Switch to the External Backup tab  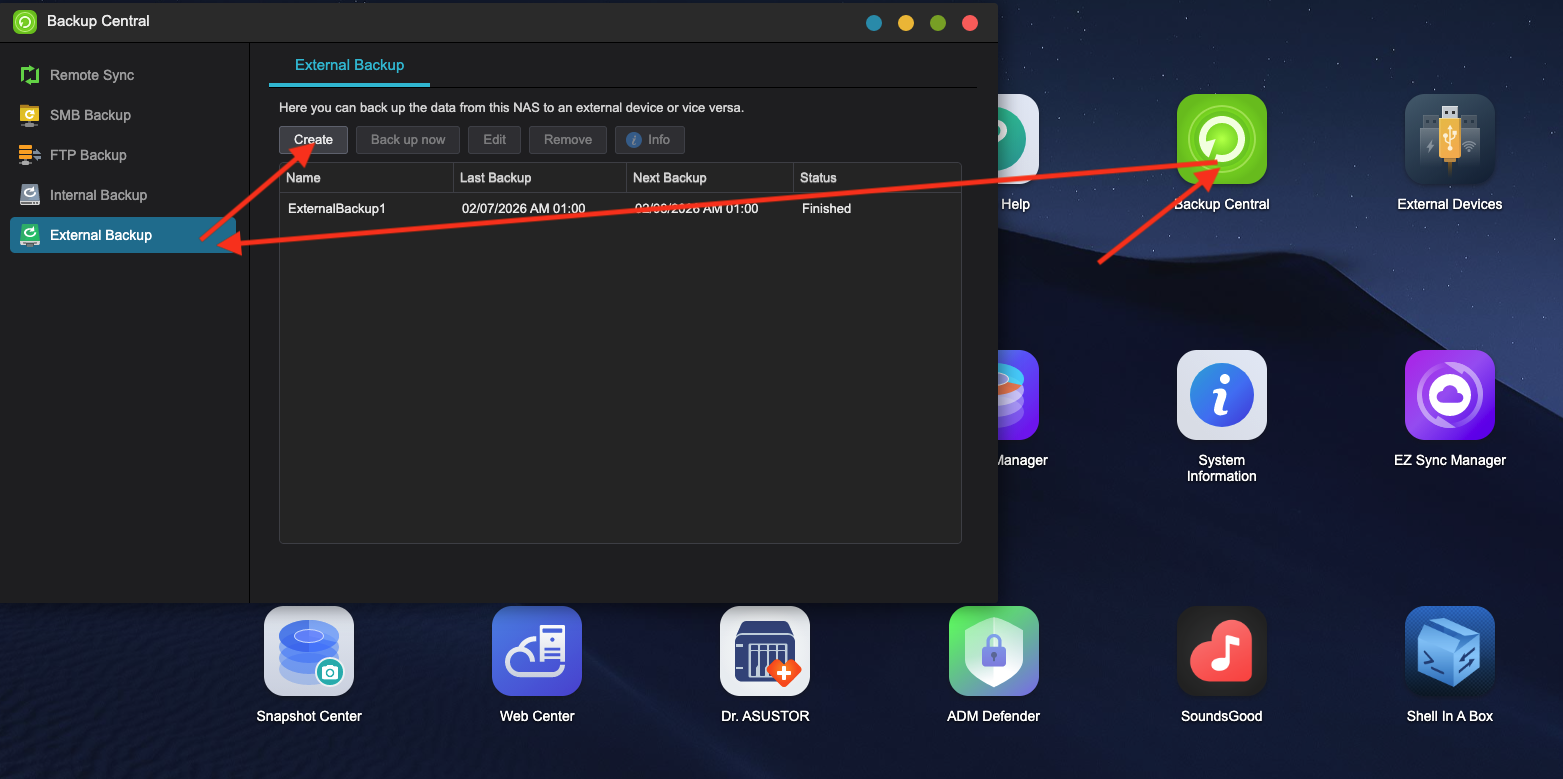[349, 65]
